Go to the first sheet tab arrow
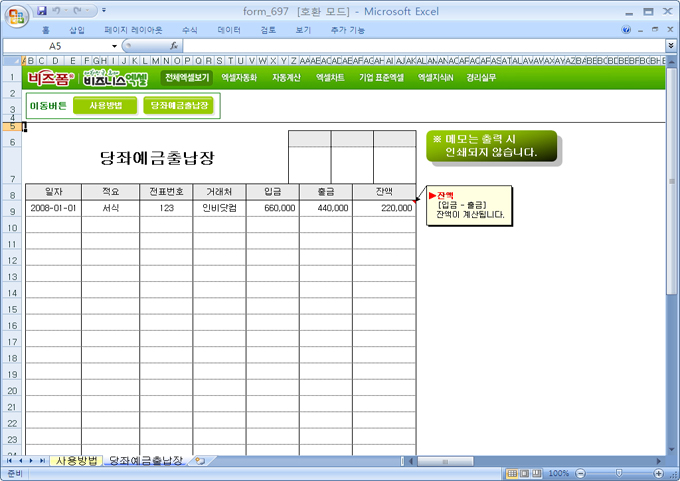The width and height of the screenshot is (680, 481). (x=10, y=461)
